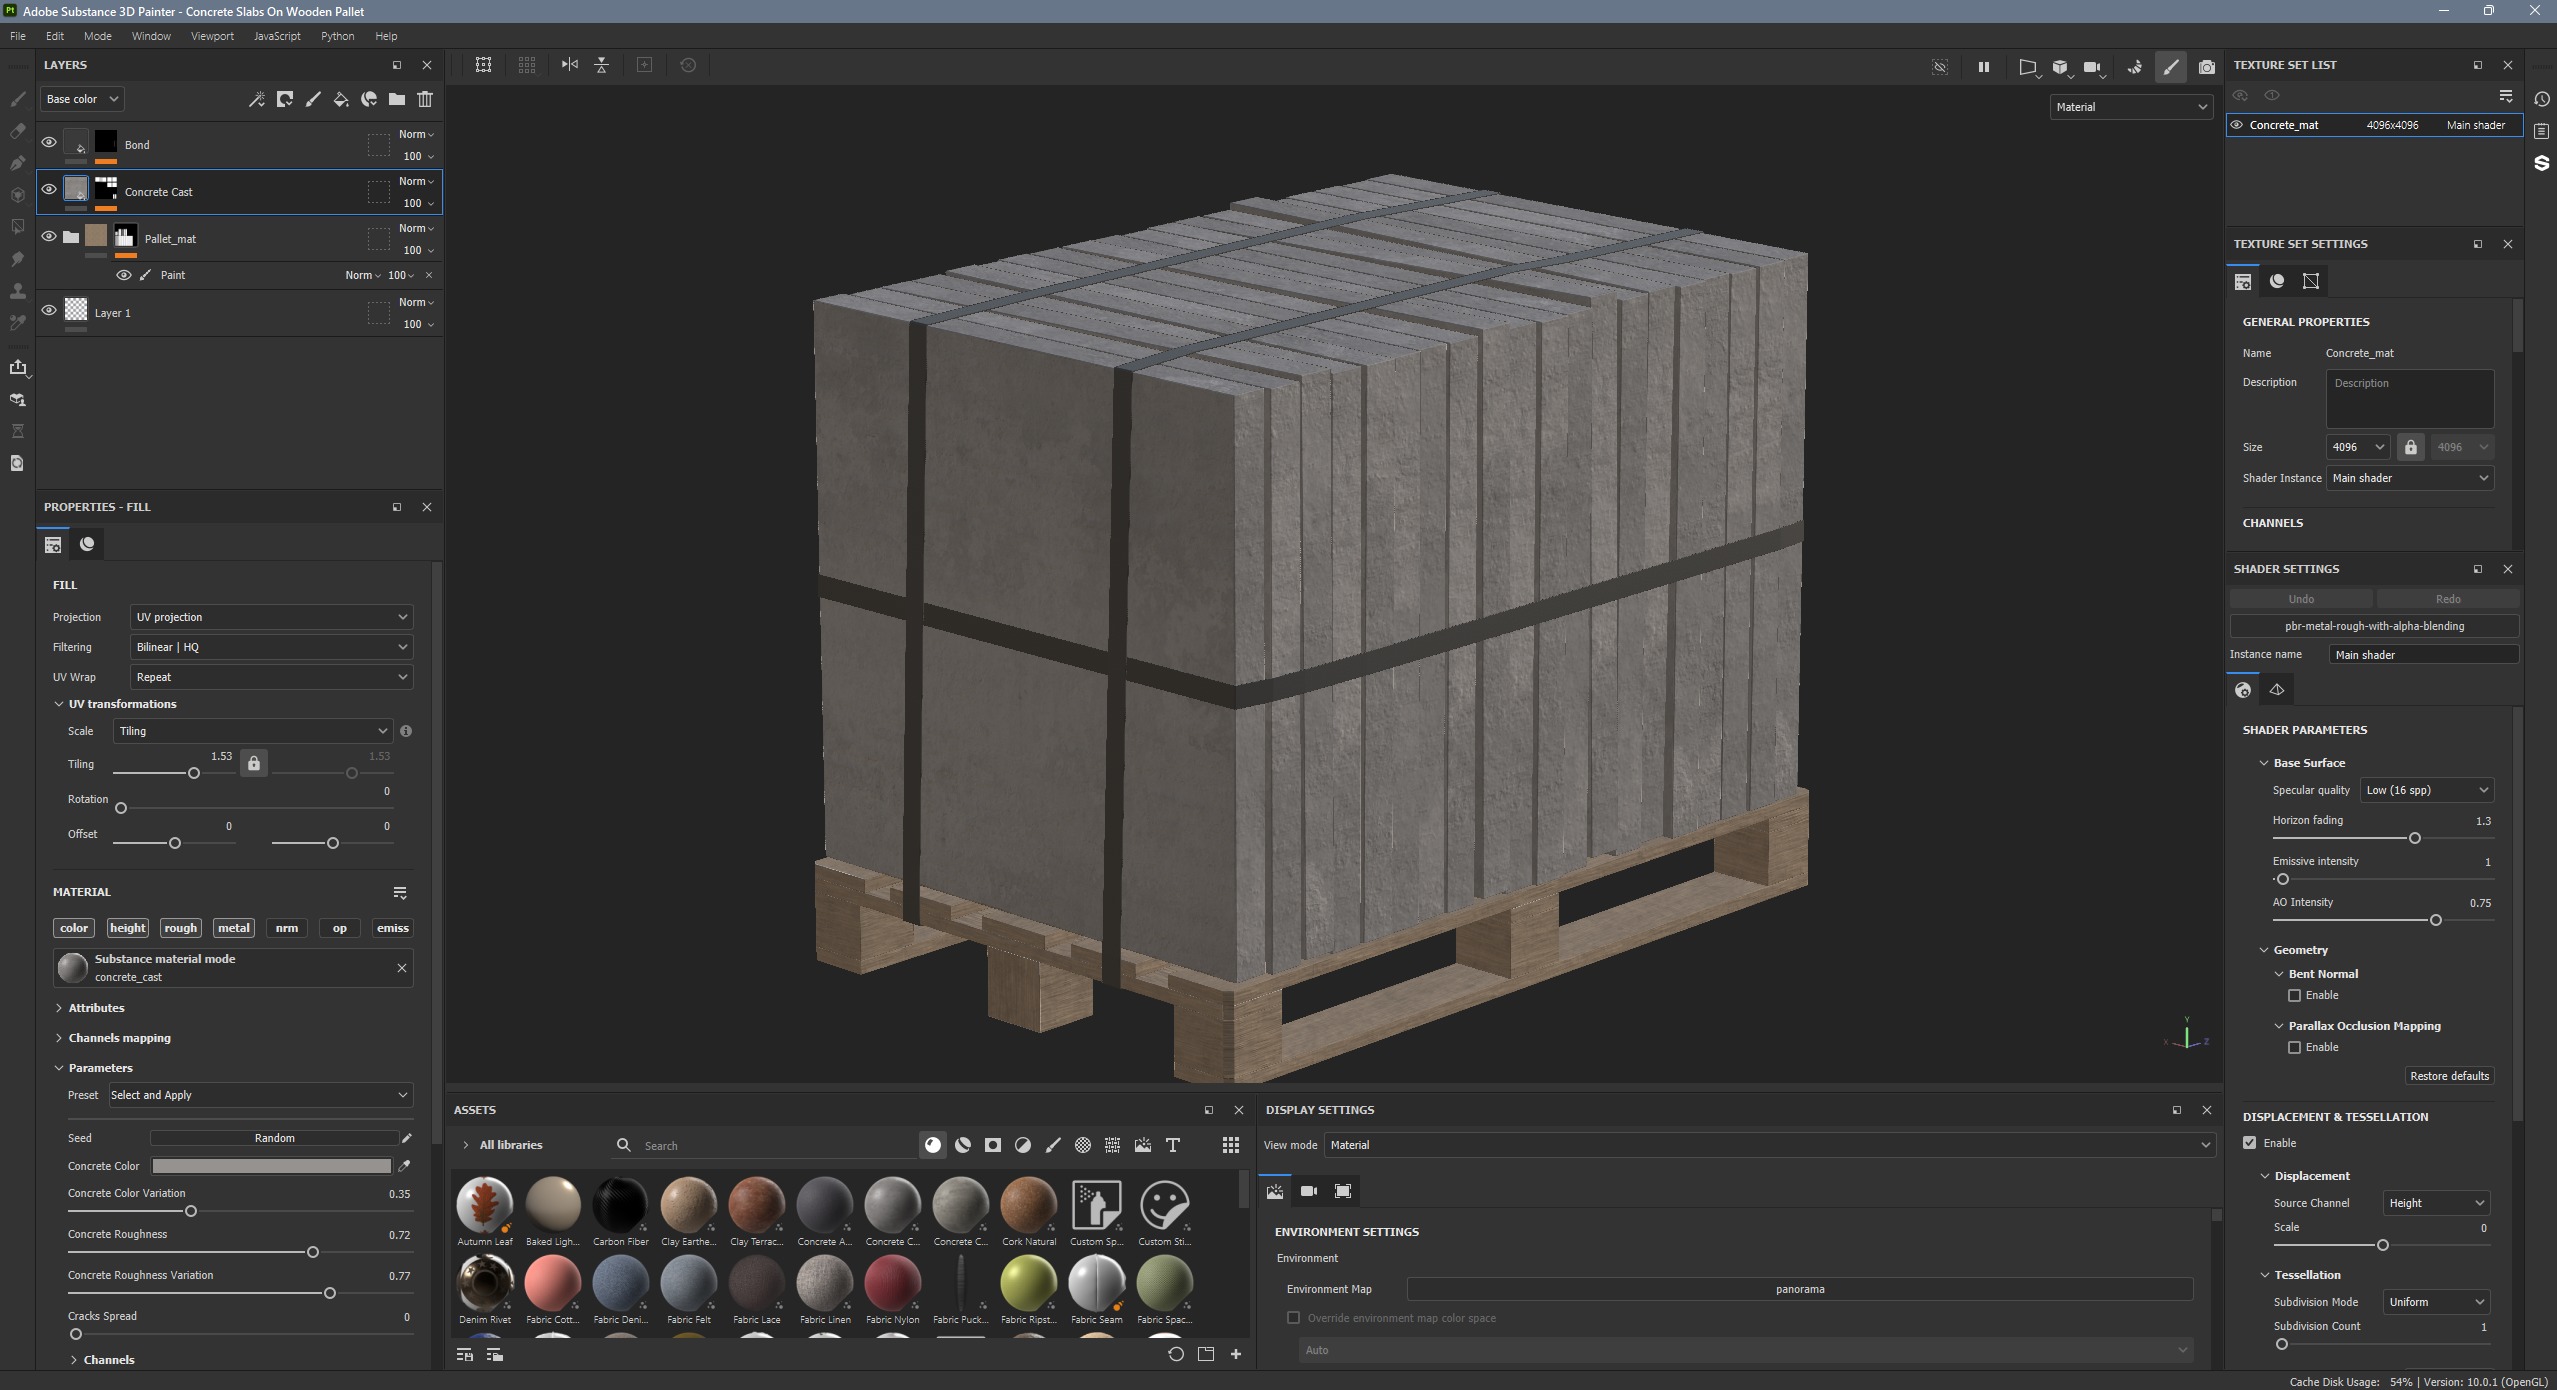Open the Mode menu
The image size is (2557, 1390).
point(98,36)
